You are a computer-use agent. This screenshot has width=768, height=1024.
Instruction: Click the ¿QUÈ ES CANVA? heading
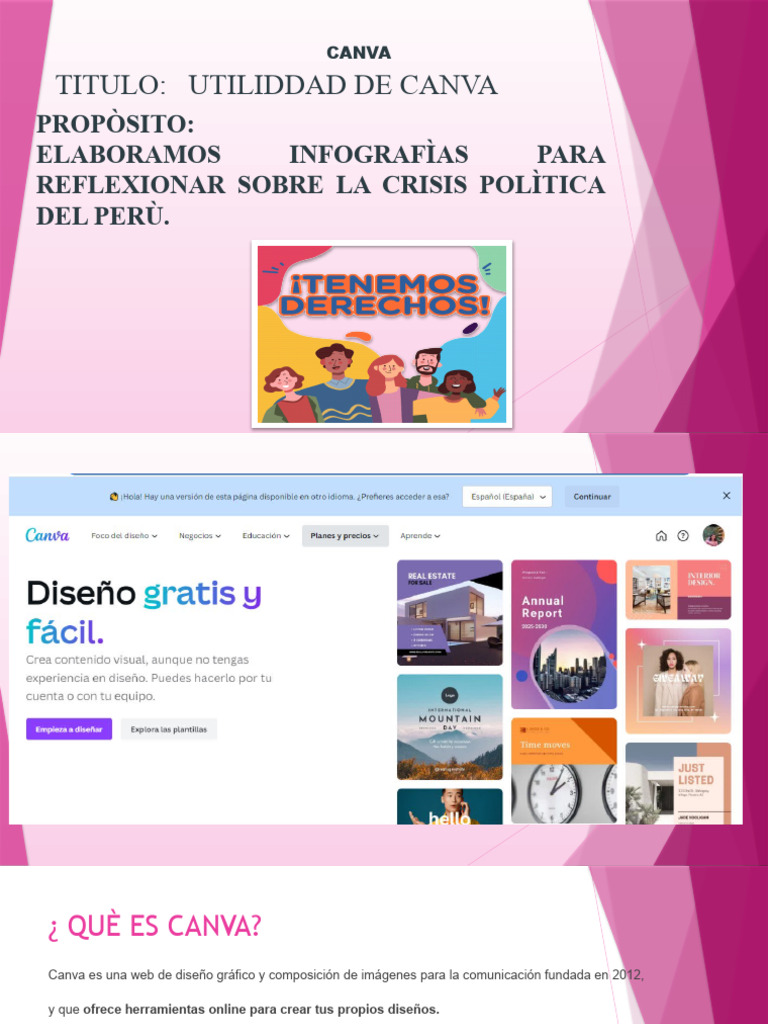click(x=155, y=926)
